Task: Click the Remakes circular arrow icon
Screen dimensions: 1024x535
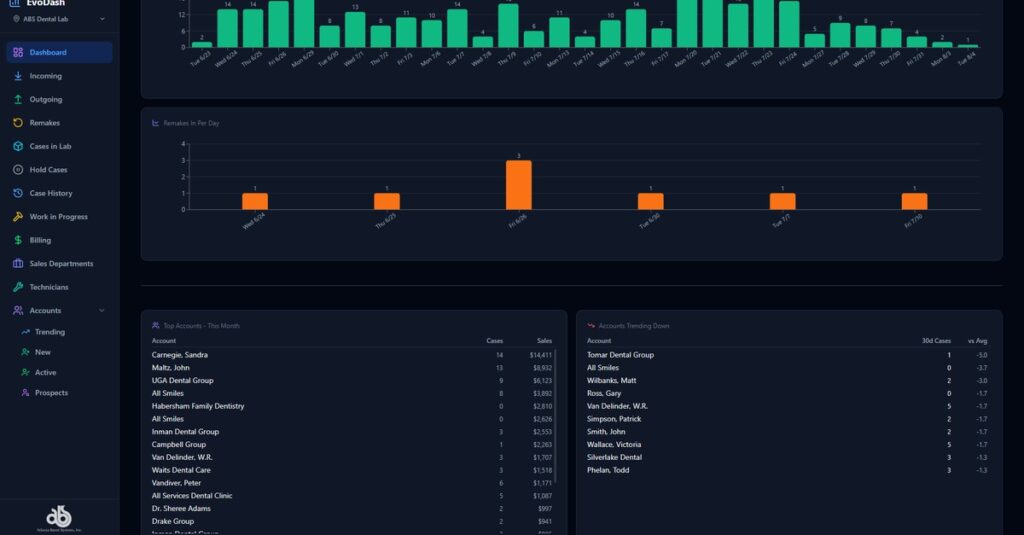Action: coord(18,123)
